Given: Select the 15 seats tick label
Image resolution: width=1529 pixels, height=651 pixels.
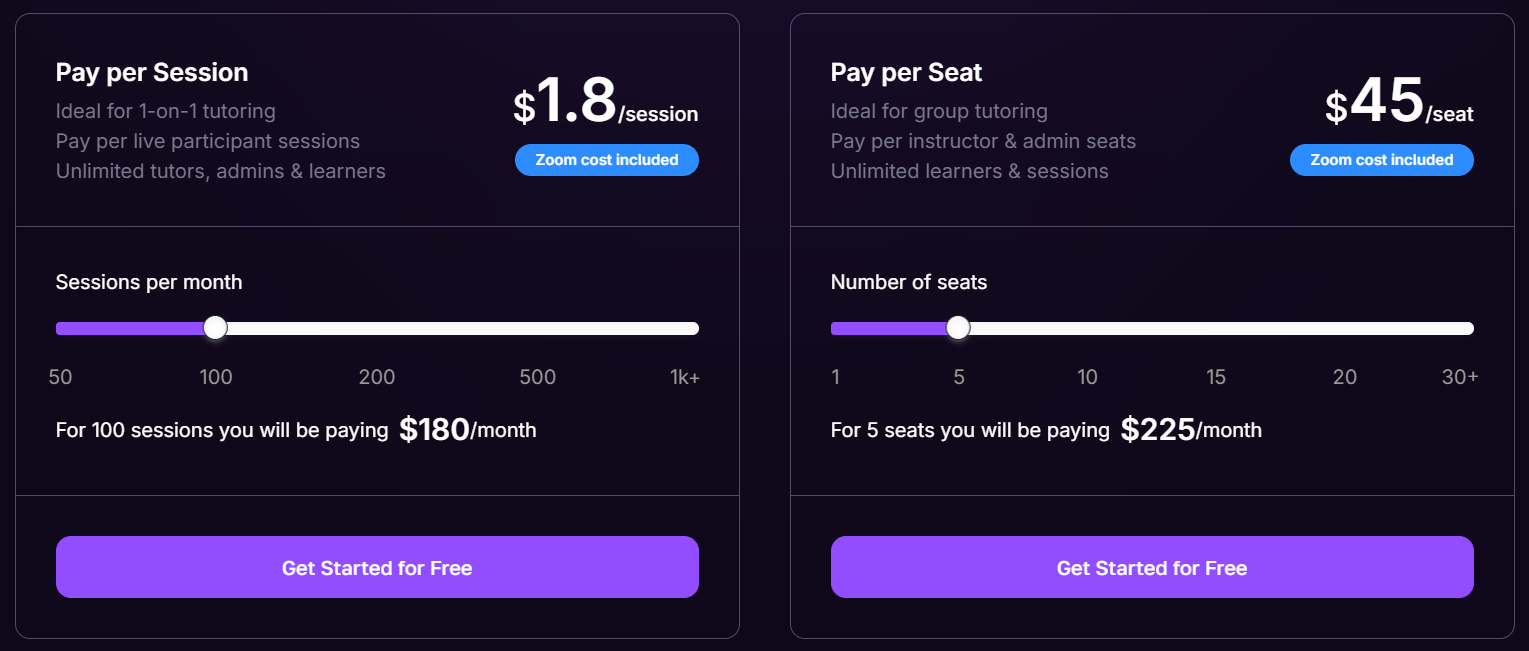Looking at the screenshot, I should tap(1215, 377).
